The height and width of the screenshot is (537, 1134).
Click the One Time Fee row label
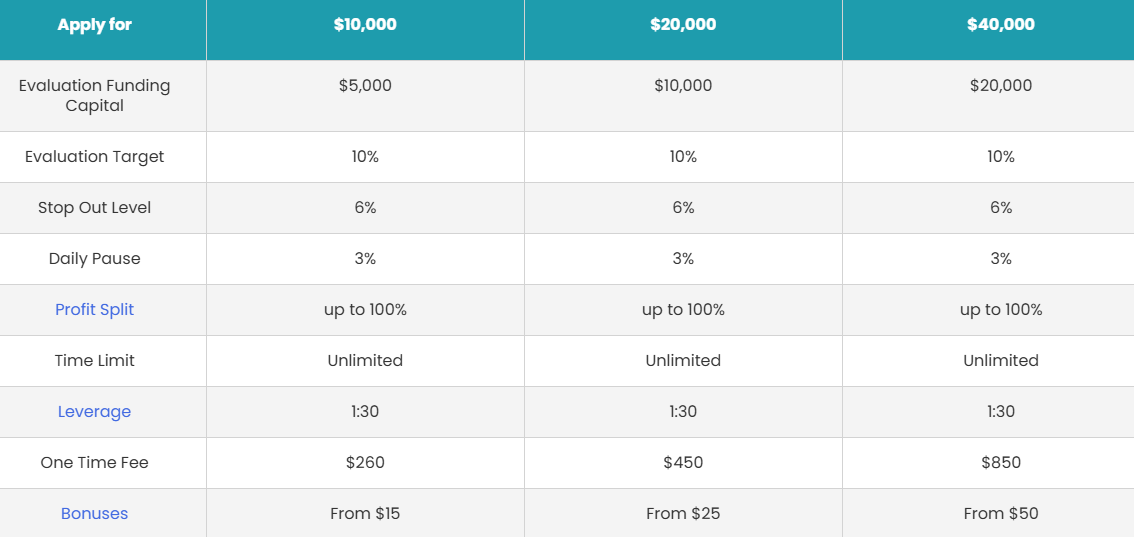click(95, 463)
